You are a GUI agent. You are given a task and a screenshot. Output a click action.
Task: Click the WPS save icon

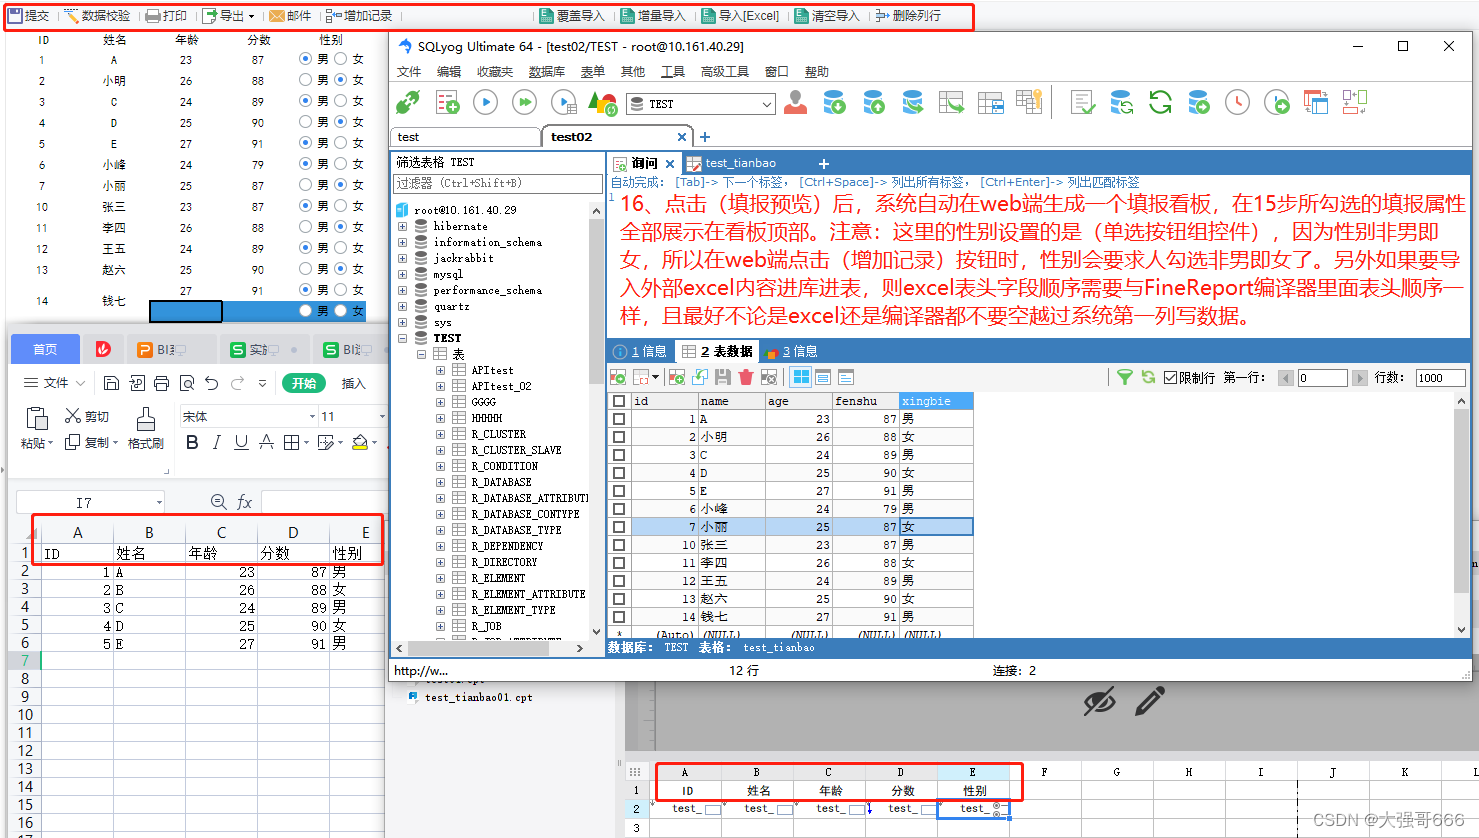(111, 383)
